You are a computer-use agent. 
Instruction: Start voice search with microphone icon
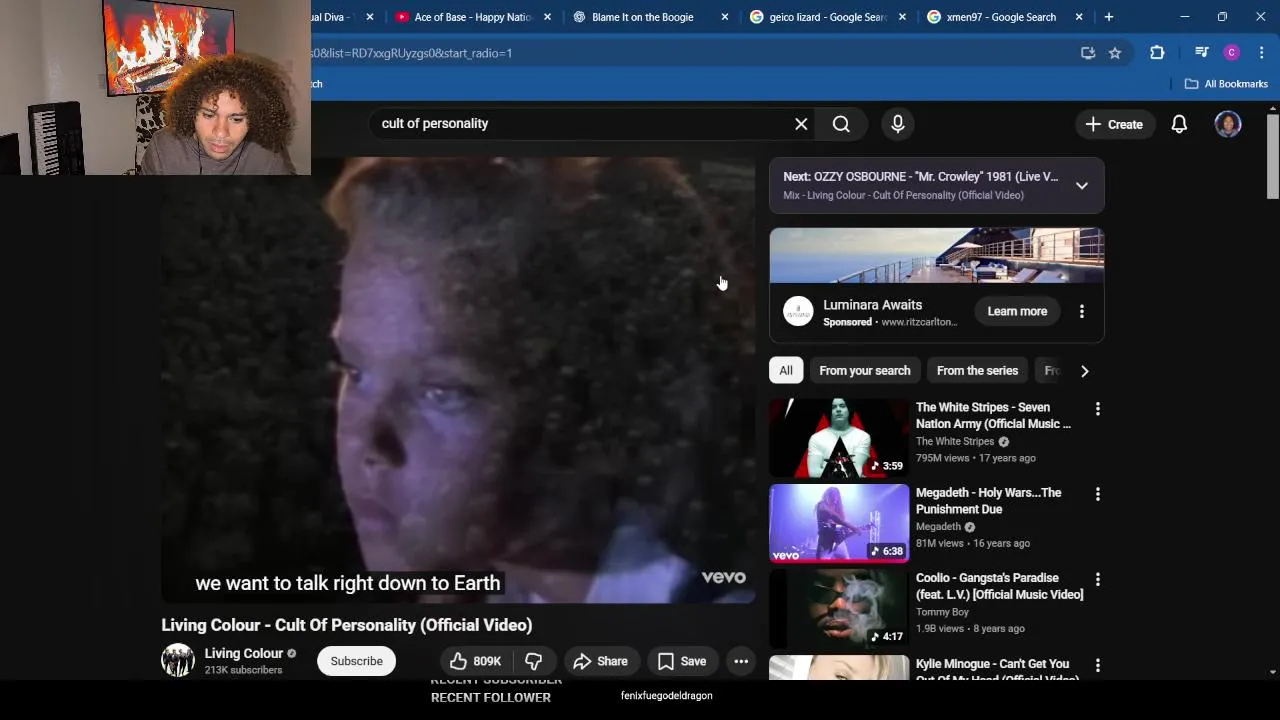pyautogui.click(x=898, y=124)
